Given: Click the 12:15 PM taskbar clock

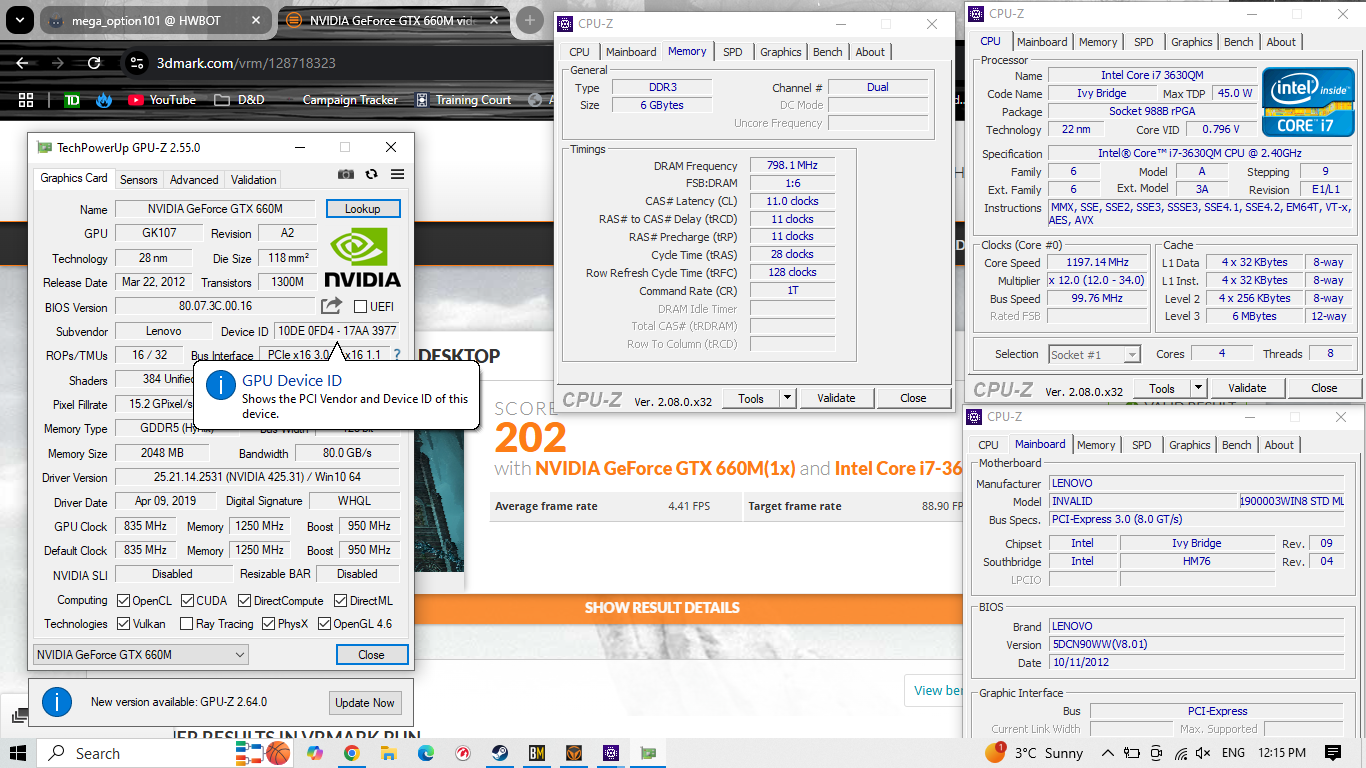Looking at the screenshot, I should [1282, 753].
